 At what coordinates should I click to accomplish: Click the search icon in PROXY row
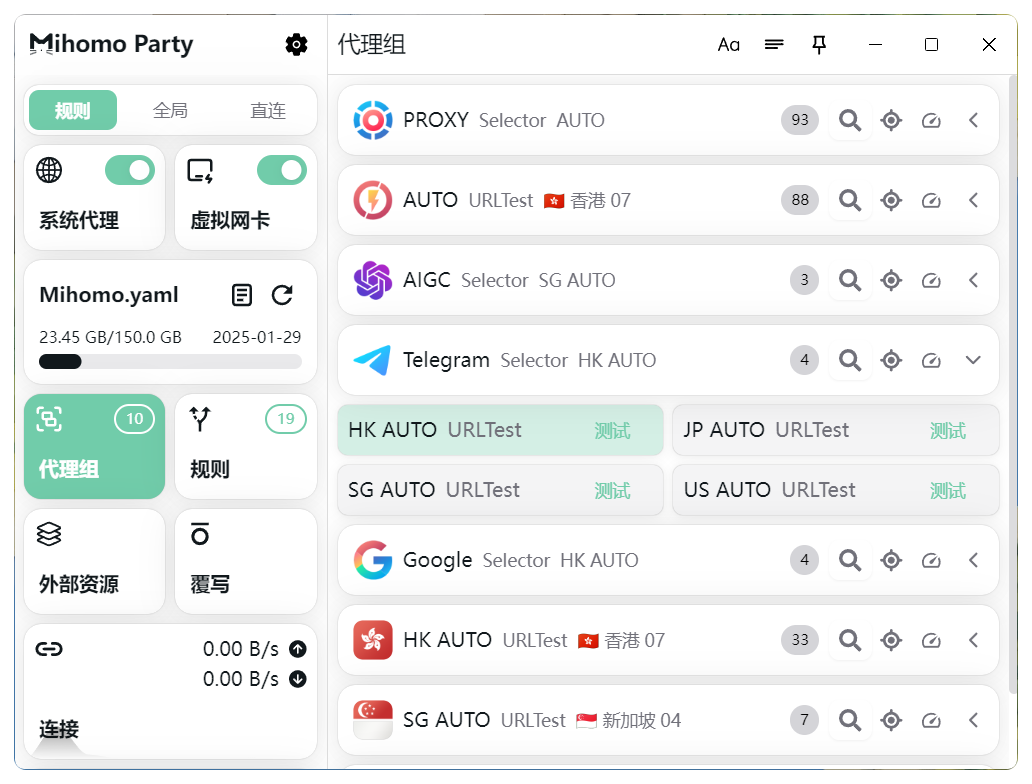850,120
